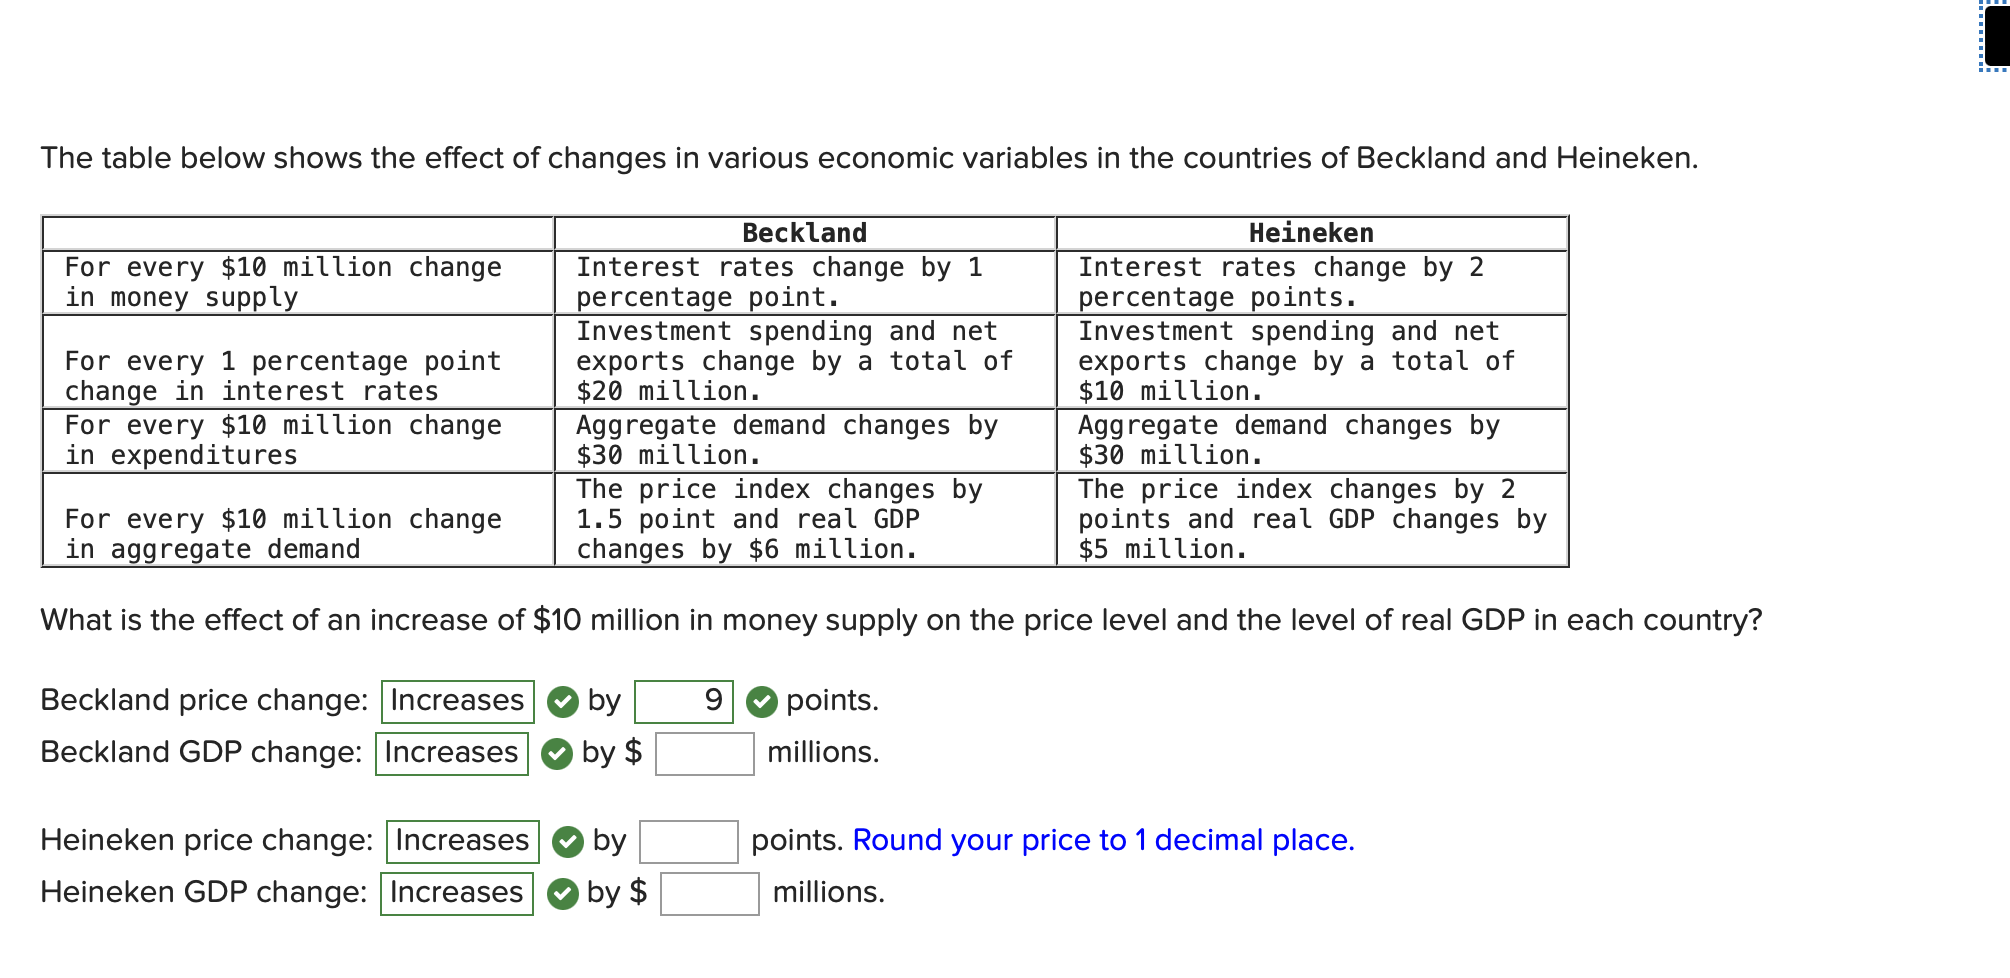Click the green checkmark after the 9 points field
This screenshot has height=978, width=2010.
coord(761,701)
